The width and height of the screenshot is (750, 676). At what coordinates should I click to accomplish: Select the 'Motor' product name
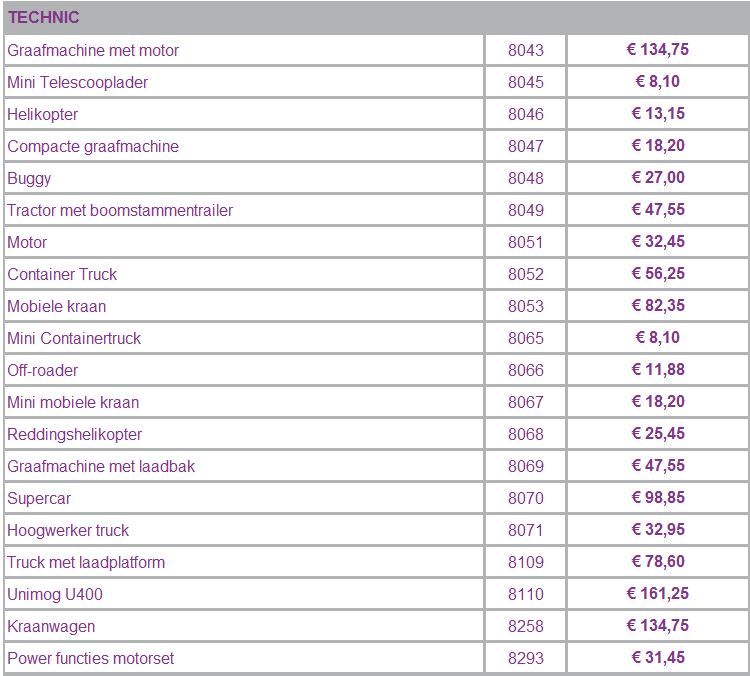point(27,243)
